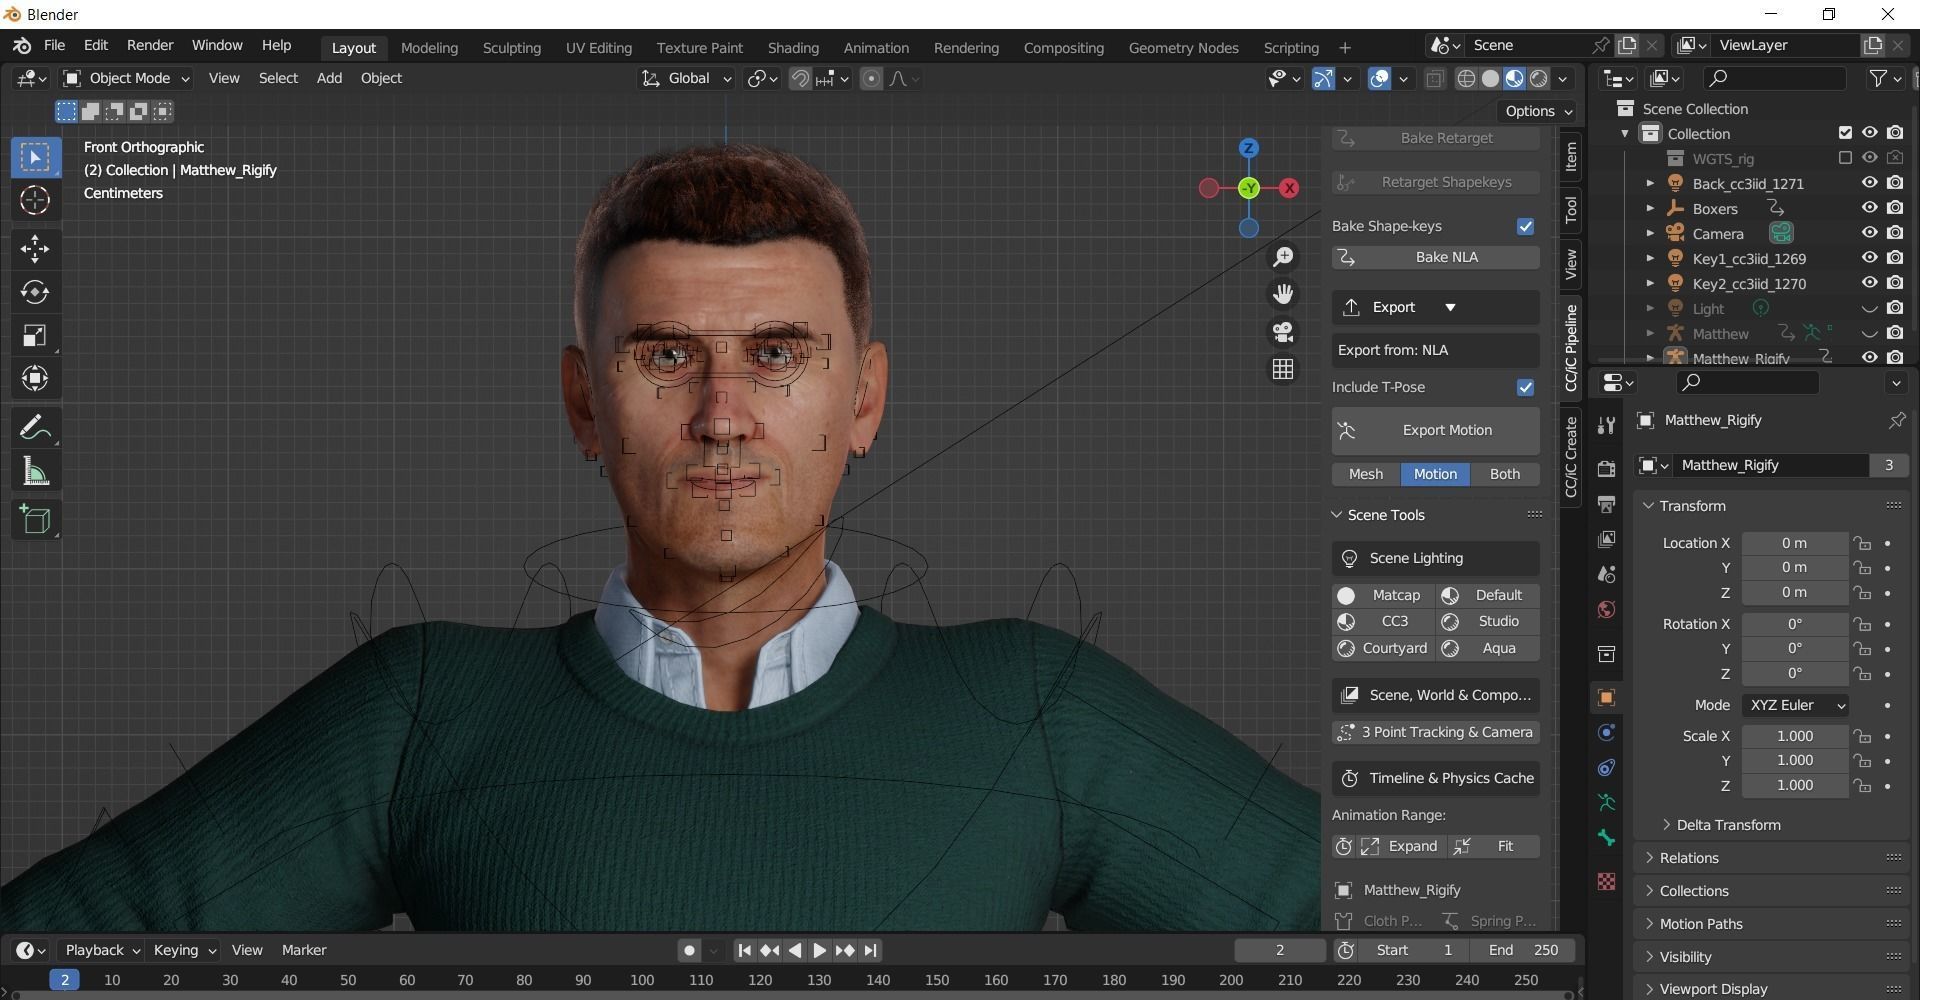This screenshot has height=1000, width=1952.
Task: Open the Item sidebar tab
Action: pos(1571,156)
